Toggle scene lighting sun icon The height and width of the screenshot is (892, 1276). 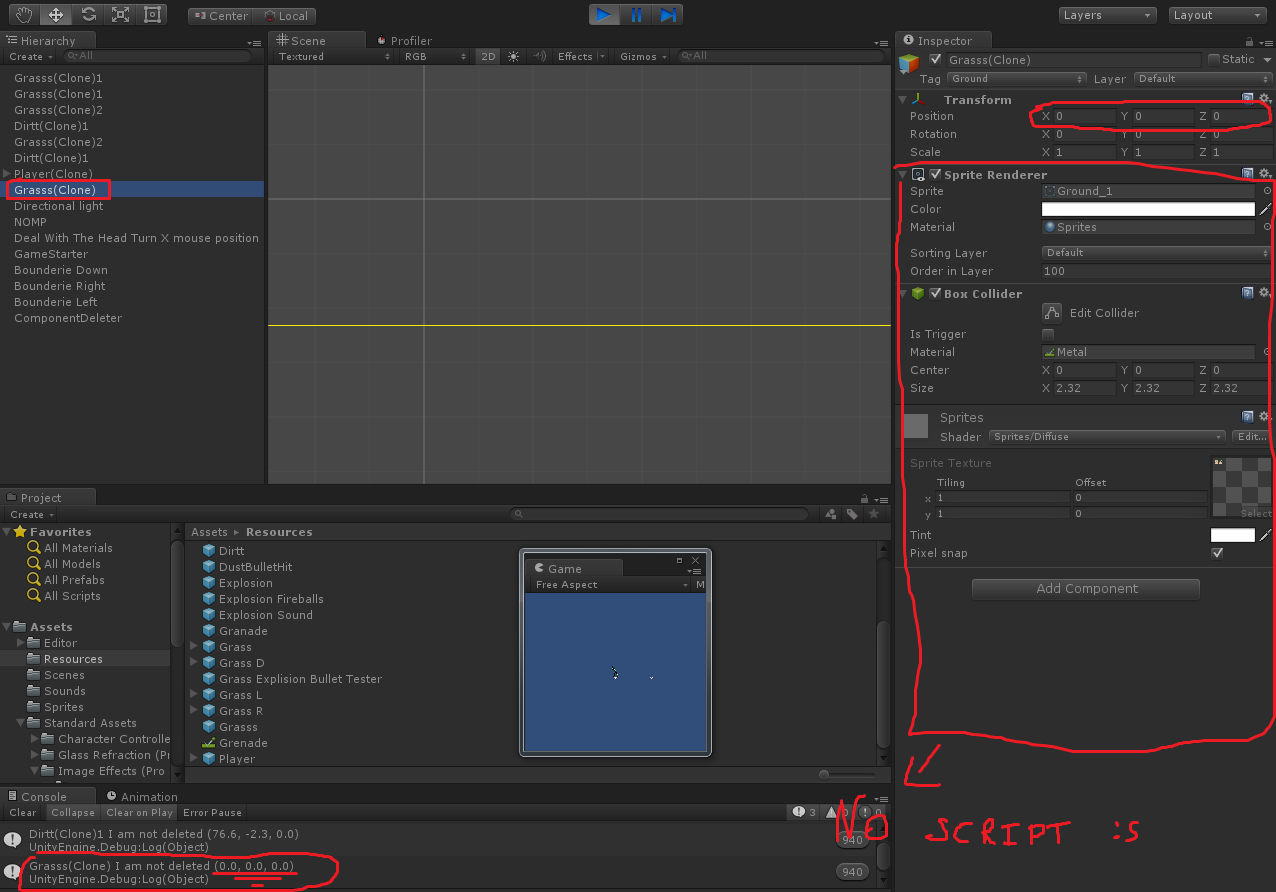(x=513, y=57)
